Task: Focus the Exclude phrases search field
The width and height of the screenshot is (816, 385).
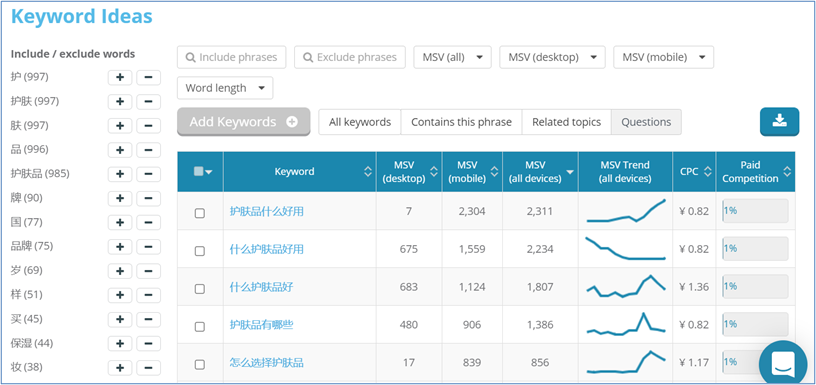Action: coord(350,57)
